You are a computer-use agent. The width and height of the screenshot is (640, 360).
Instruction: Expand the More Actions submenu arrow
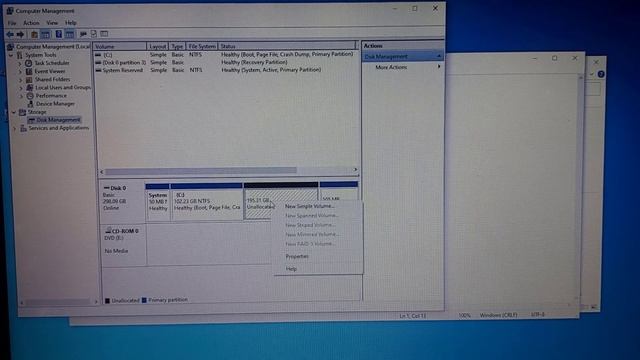coord(439,67)
